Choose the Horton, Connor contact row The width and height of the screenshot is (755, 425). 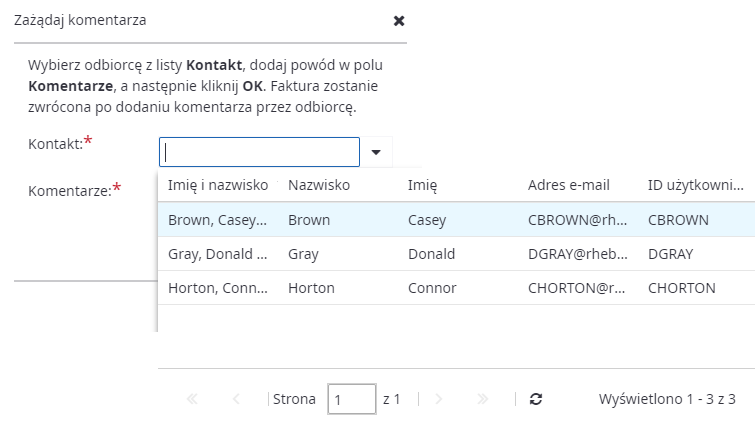pos(217,288)
